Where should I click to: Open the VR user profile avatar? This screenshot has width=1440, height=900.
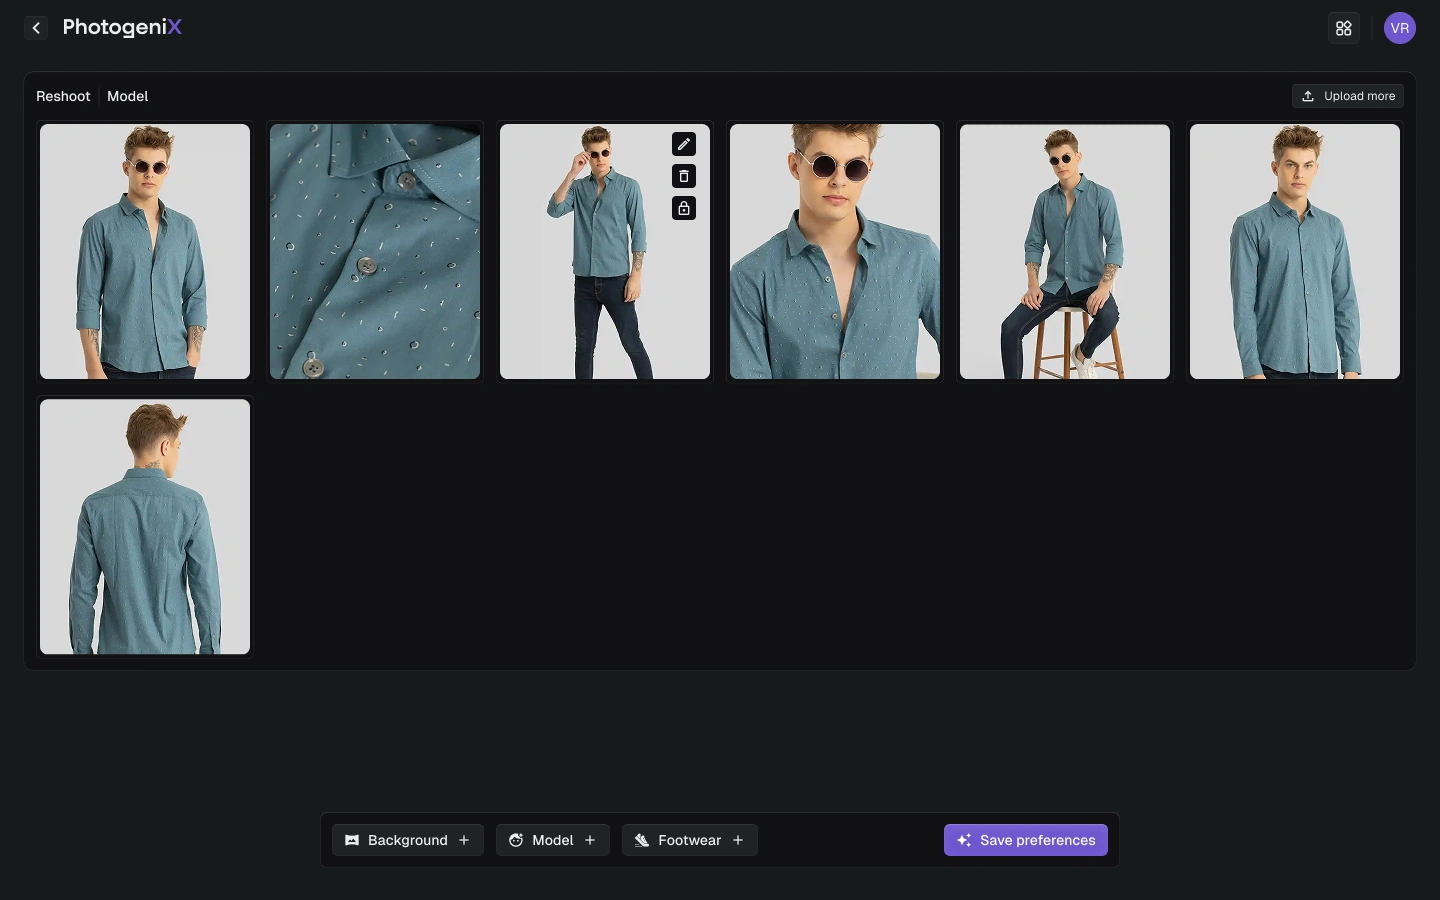tap(1399, 28)
